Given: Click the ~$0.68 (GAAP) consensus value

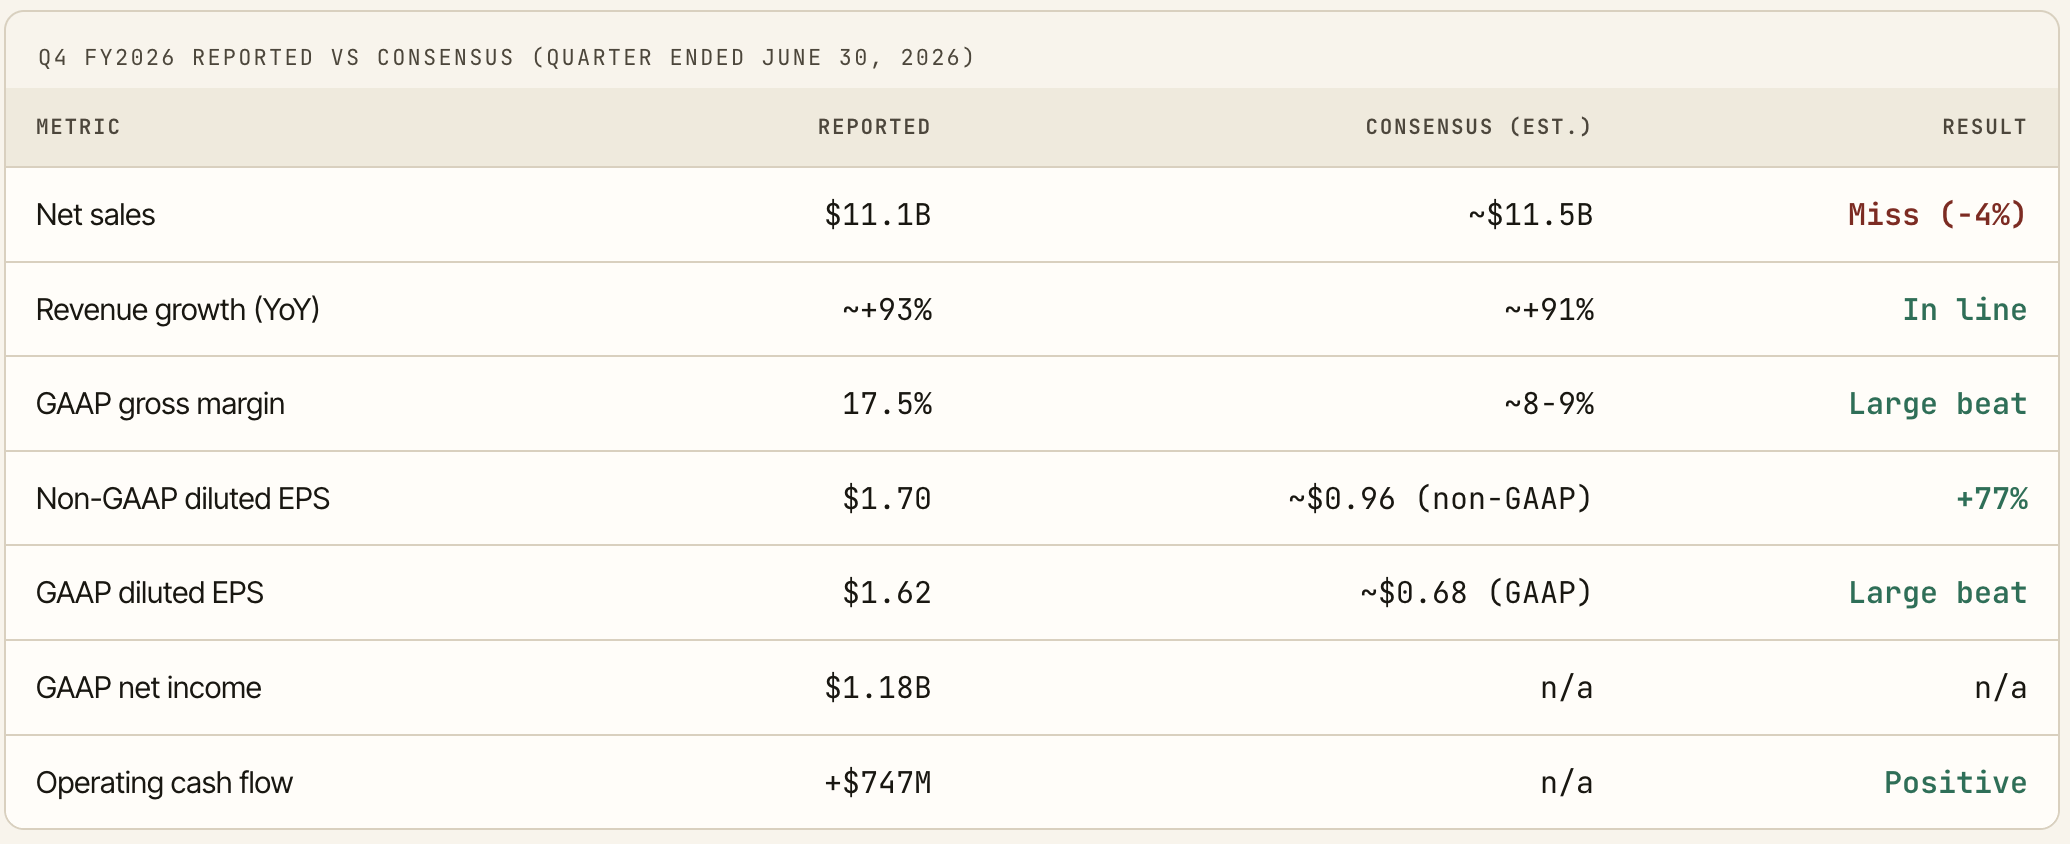Looking at the screenshot, I should tap(1475, 593).
